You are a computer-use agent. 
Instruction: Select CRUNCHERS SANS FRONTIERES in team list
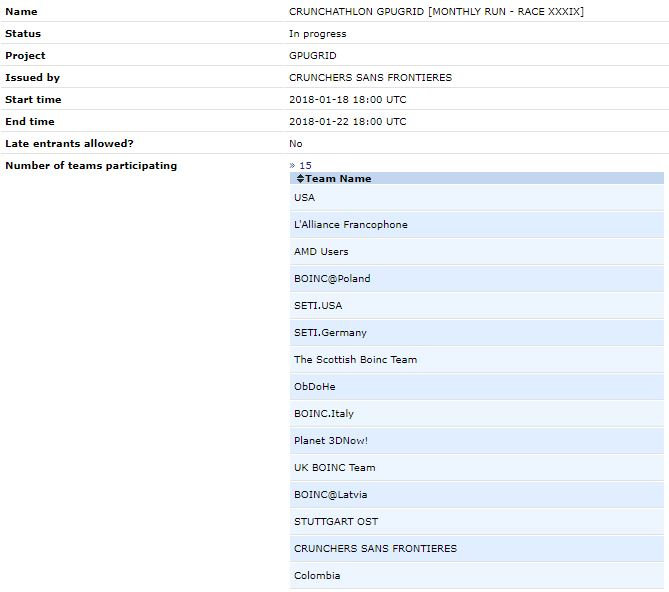(477, 549)
